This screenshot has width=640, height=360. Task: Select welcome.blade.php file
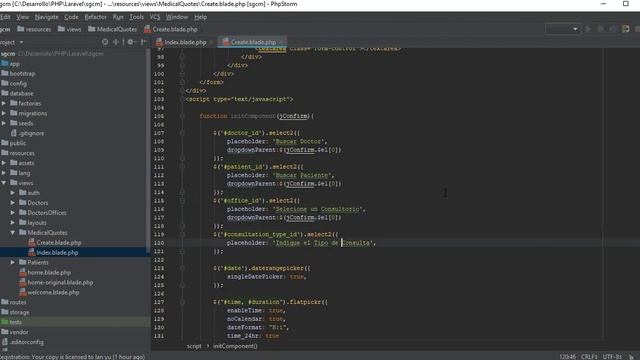coord(49,293)
